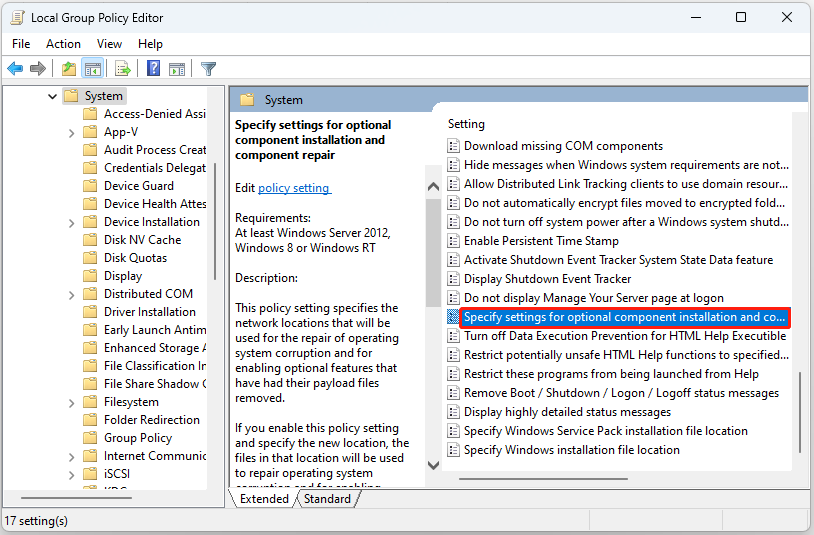Viewport: 814px width, 535px height.
Task: Switch to the Extended tab
Action: click(264, 499)
